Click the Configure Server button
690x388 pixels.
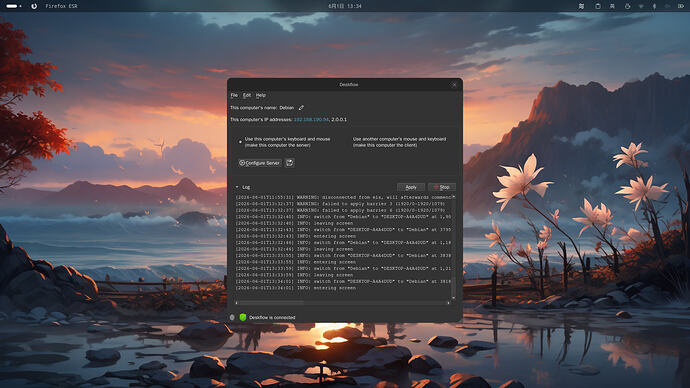coord(260,163)
